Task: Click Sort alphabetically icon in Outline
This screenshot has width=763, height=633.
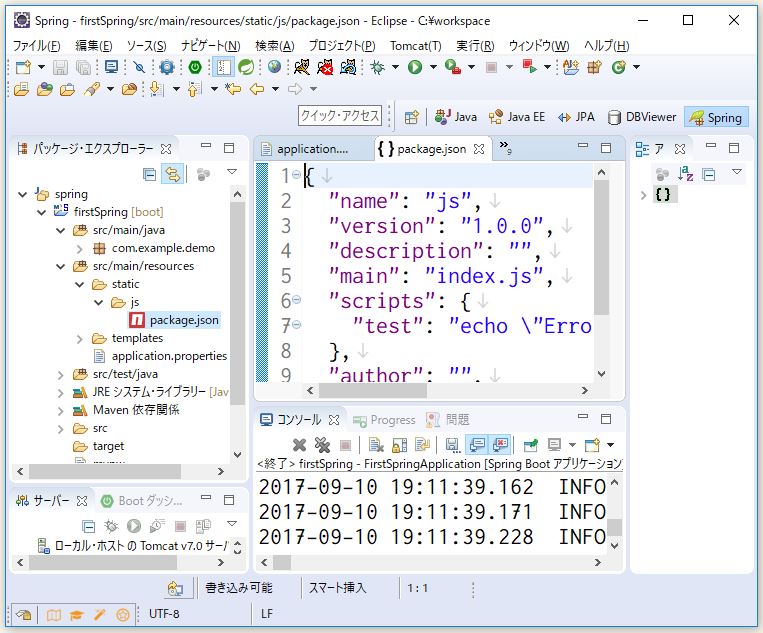Action: pyautogui.click(x=686, y=174)
